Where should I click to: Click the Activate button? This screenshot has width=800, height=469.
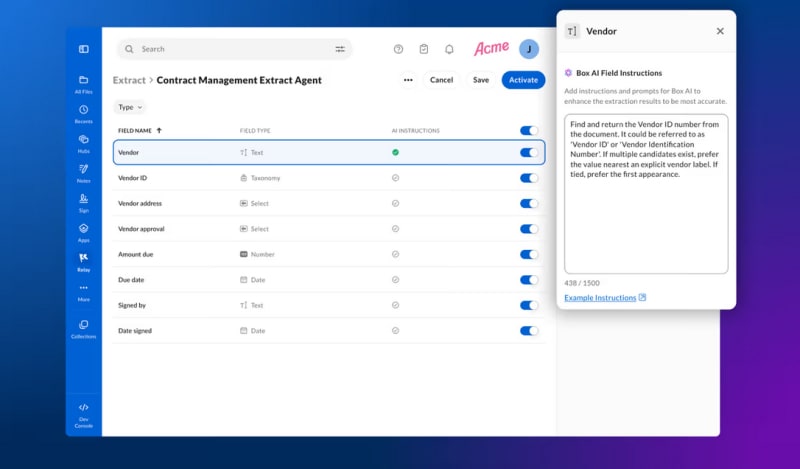click(523, 80)
